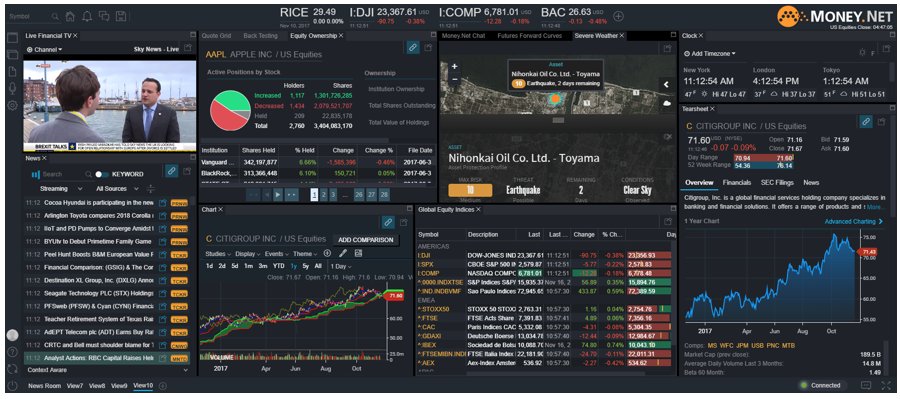Open the Streaming dropdown in News panel

[61, 189]
